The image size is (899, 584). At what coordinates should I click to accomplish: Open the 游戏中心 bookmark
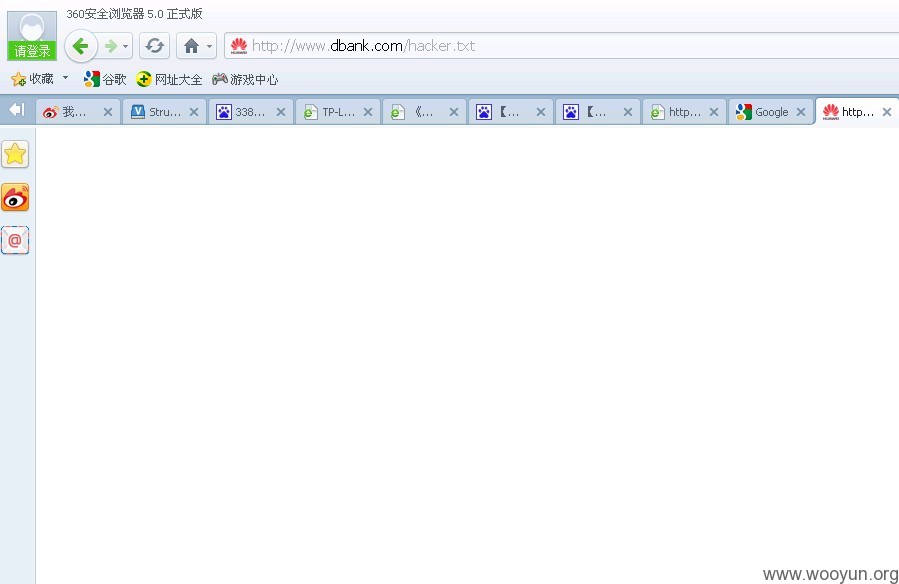(x=245, y=79)
